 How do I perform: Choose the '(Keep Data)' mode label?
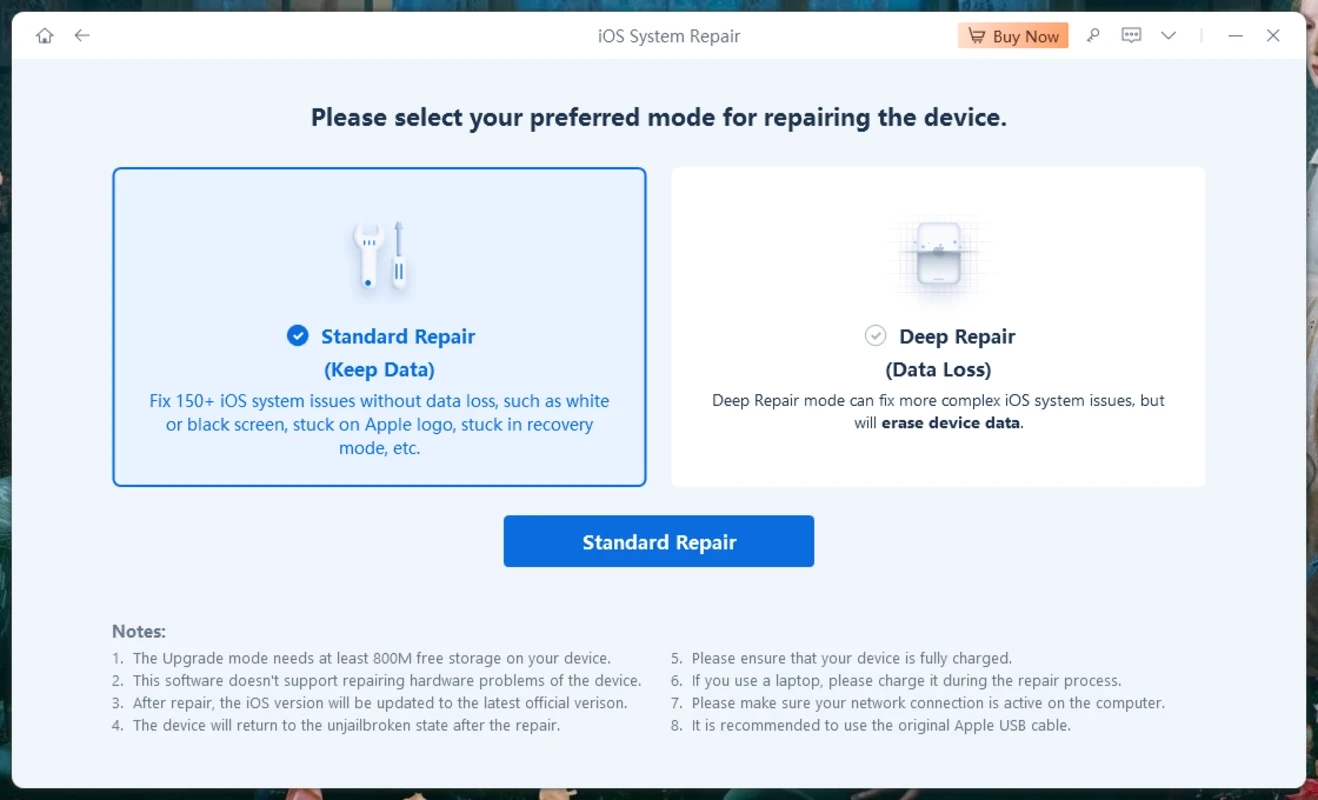click(379, 370)
